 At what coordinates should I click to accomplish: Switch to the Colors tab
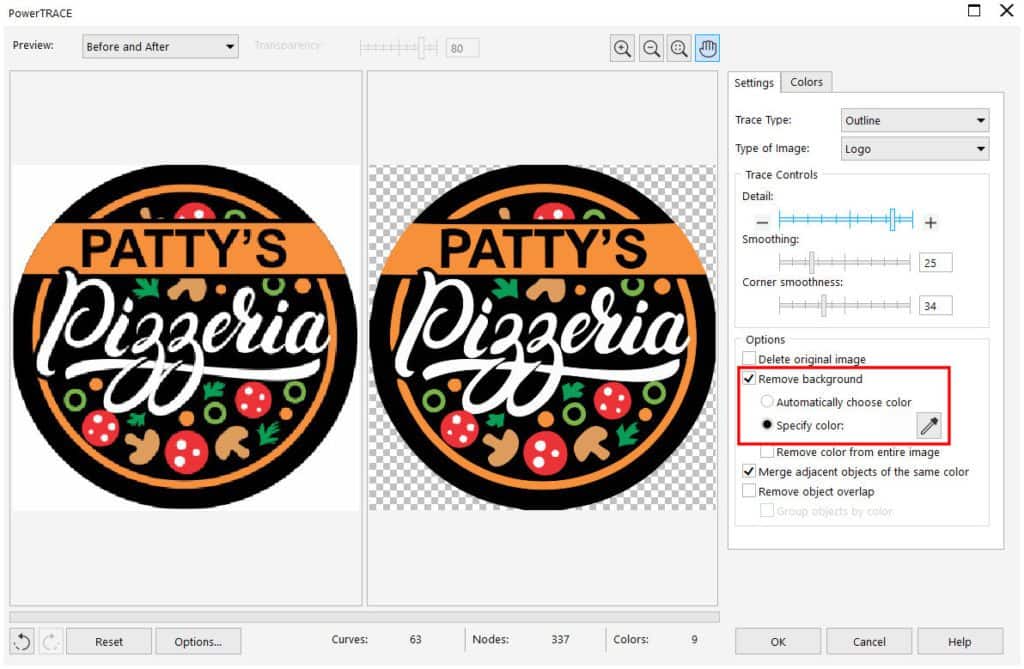[806, 82]
